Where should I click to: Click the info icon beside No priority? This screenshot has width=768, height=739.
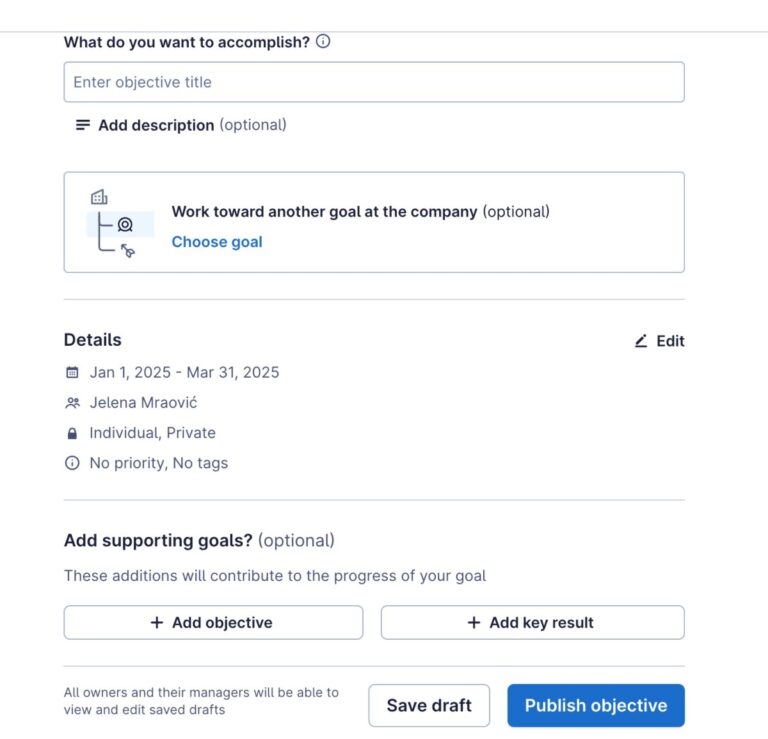[x=72, y=463]
